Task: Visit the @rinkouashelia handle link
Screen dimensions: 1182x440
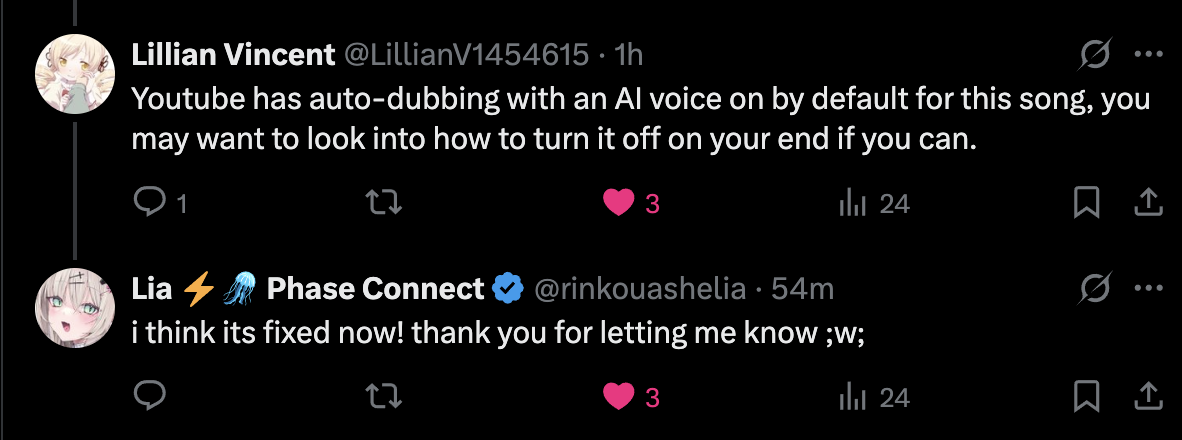Action: pyautogui.click(x=640, y=289)
